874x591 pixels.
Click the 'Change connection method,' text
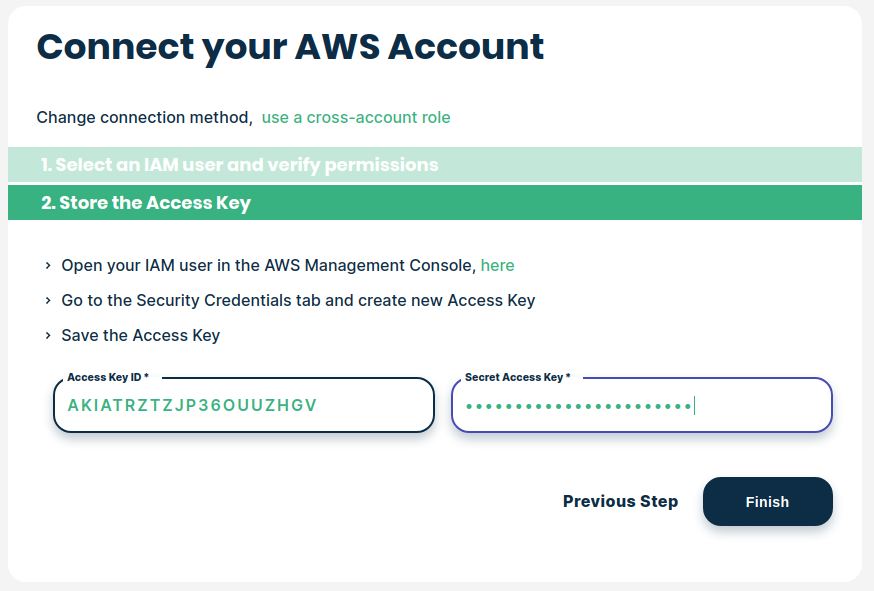point(144,118)
